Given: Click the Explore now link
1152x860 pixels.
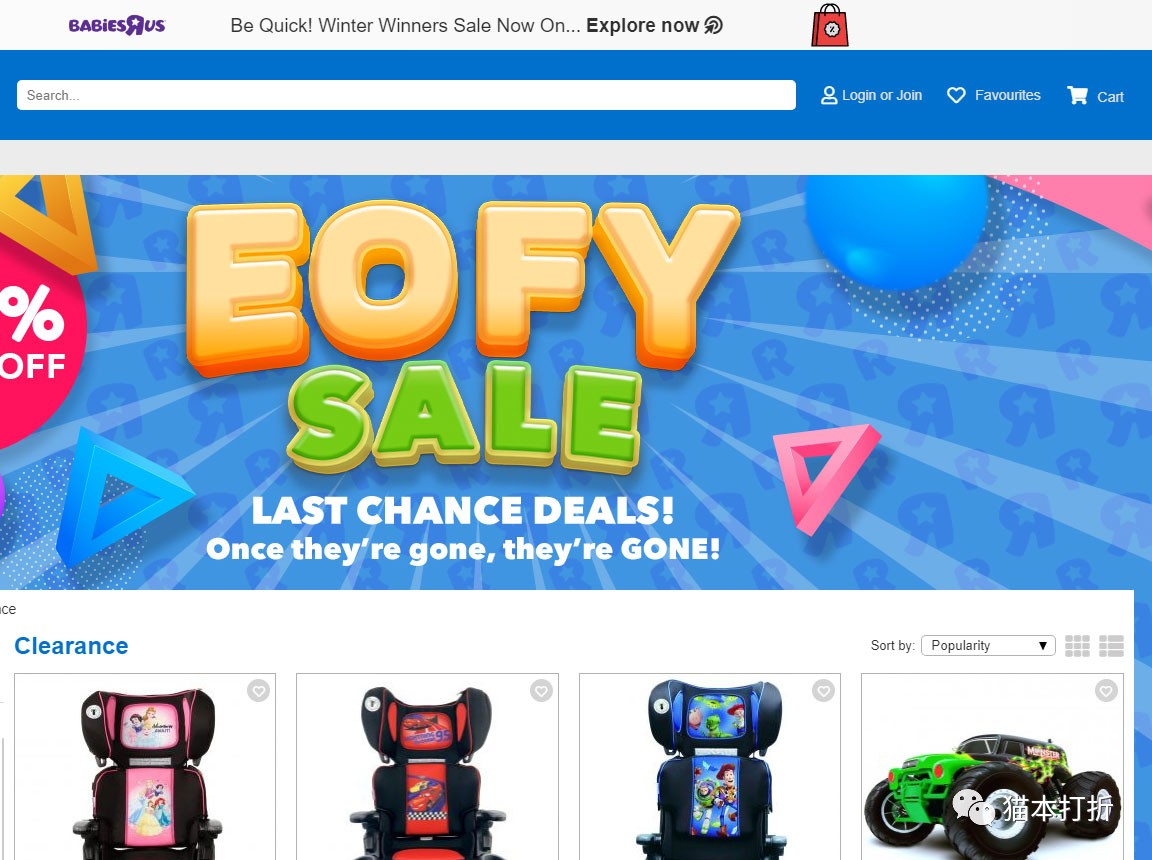Looking at the screenshot, I should (x=642, y=26).
